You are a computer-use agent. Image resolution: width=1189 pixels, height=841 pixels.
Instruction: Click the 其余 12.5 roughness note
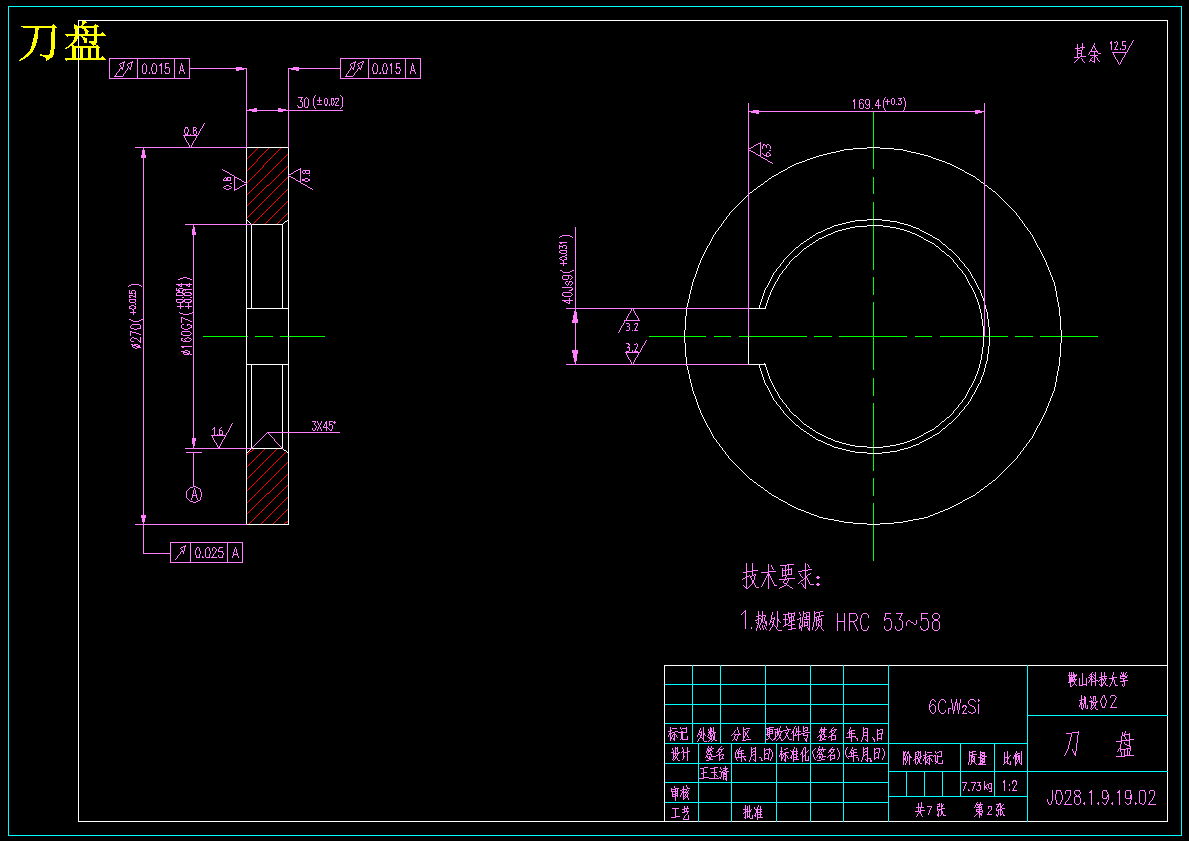pyautogui.click(x=1103, y=53)
